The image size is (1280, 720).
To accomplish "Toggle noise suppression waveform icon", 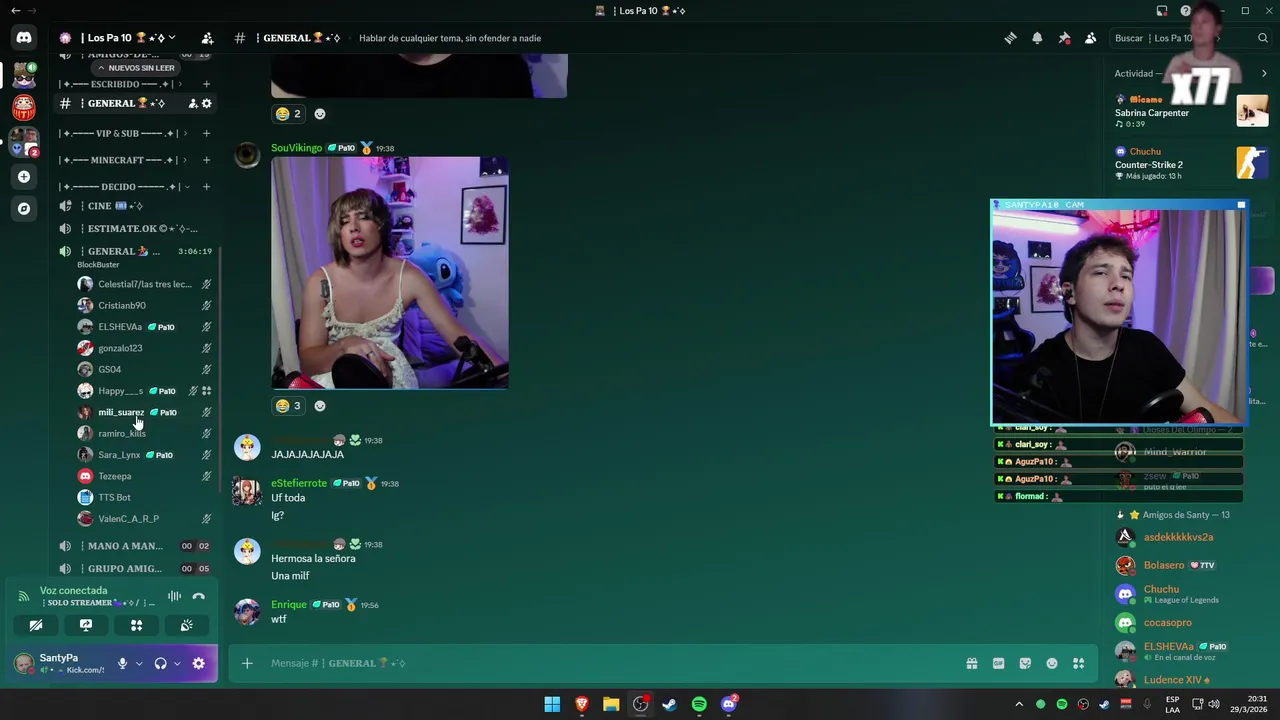I will pyautogui.click(x=175, y=596).
